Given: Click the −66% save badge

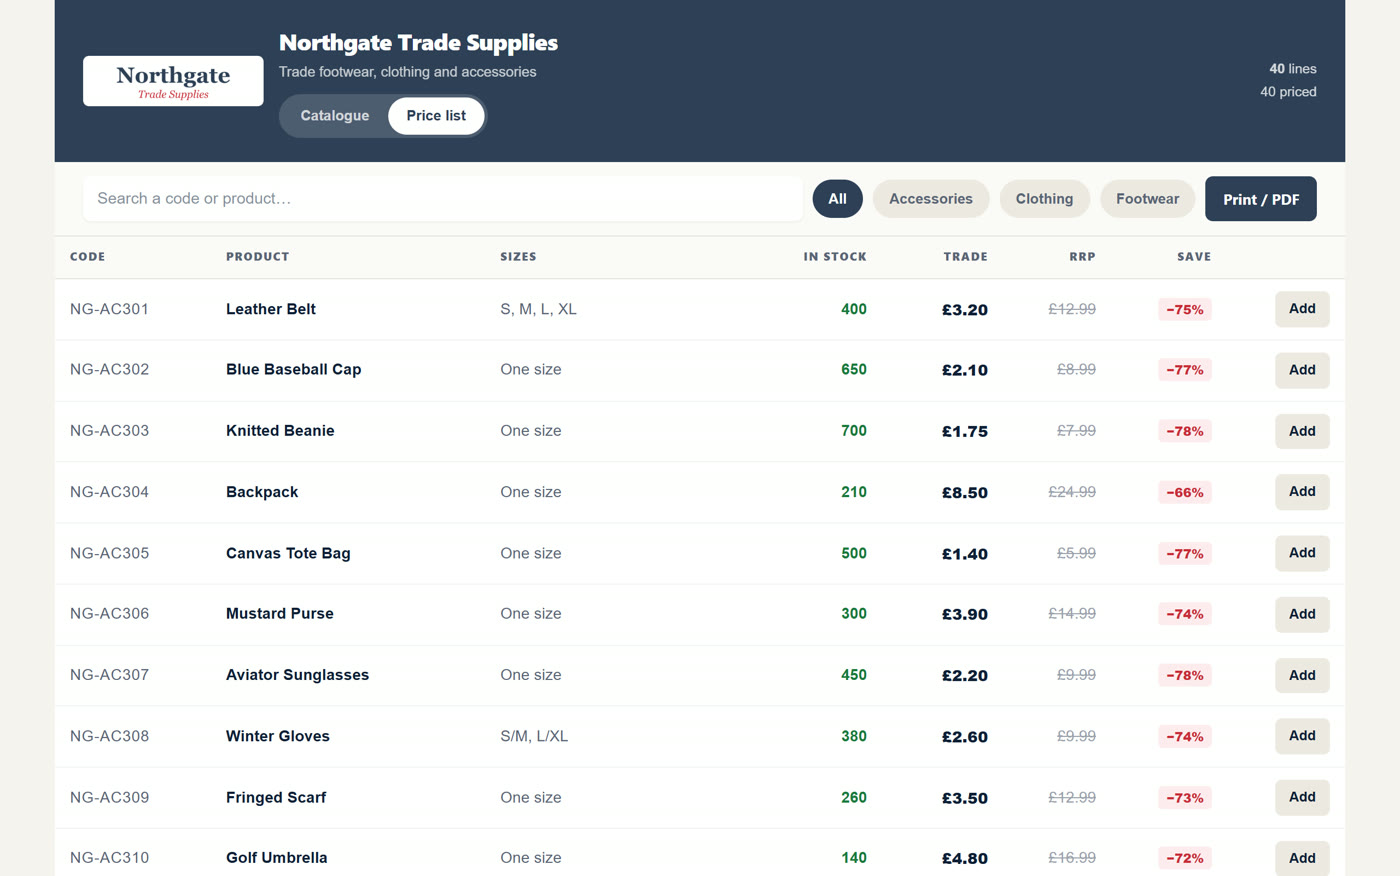Looking at the screenshot, I should point(1185,493).
